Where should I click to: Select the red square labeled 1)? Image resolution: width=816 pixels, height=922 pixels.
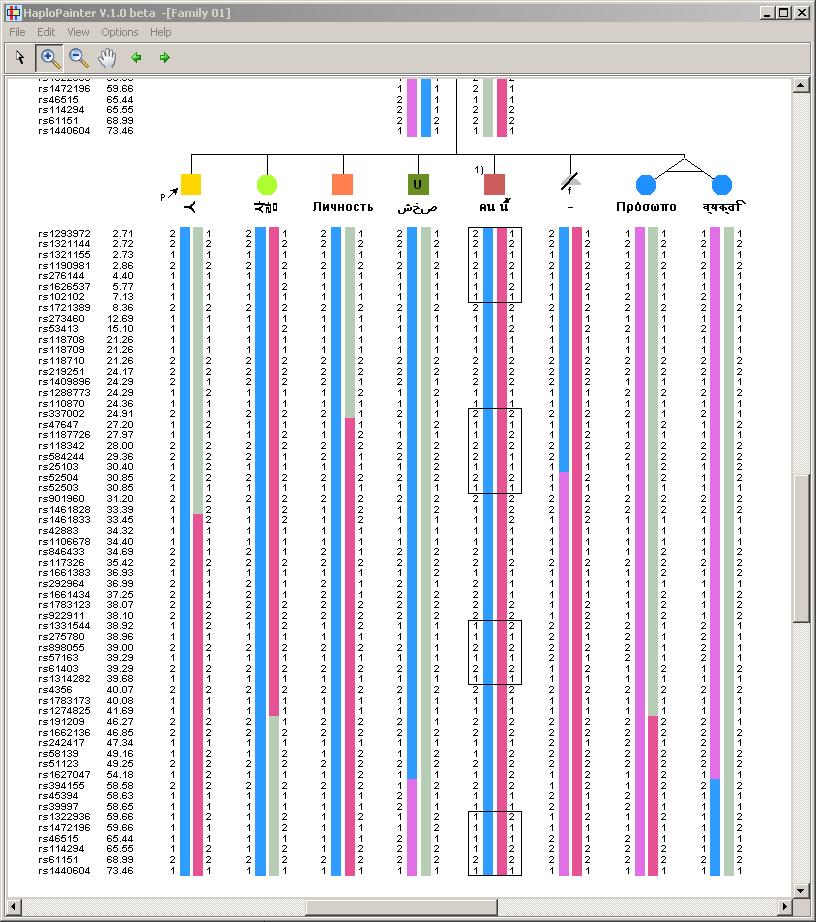click(x=494, y=184)
